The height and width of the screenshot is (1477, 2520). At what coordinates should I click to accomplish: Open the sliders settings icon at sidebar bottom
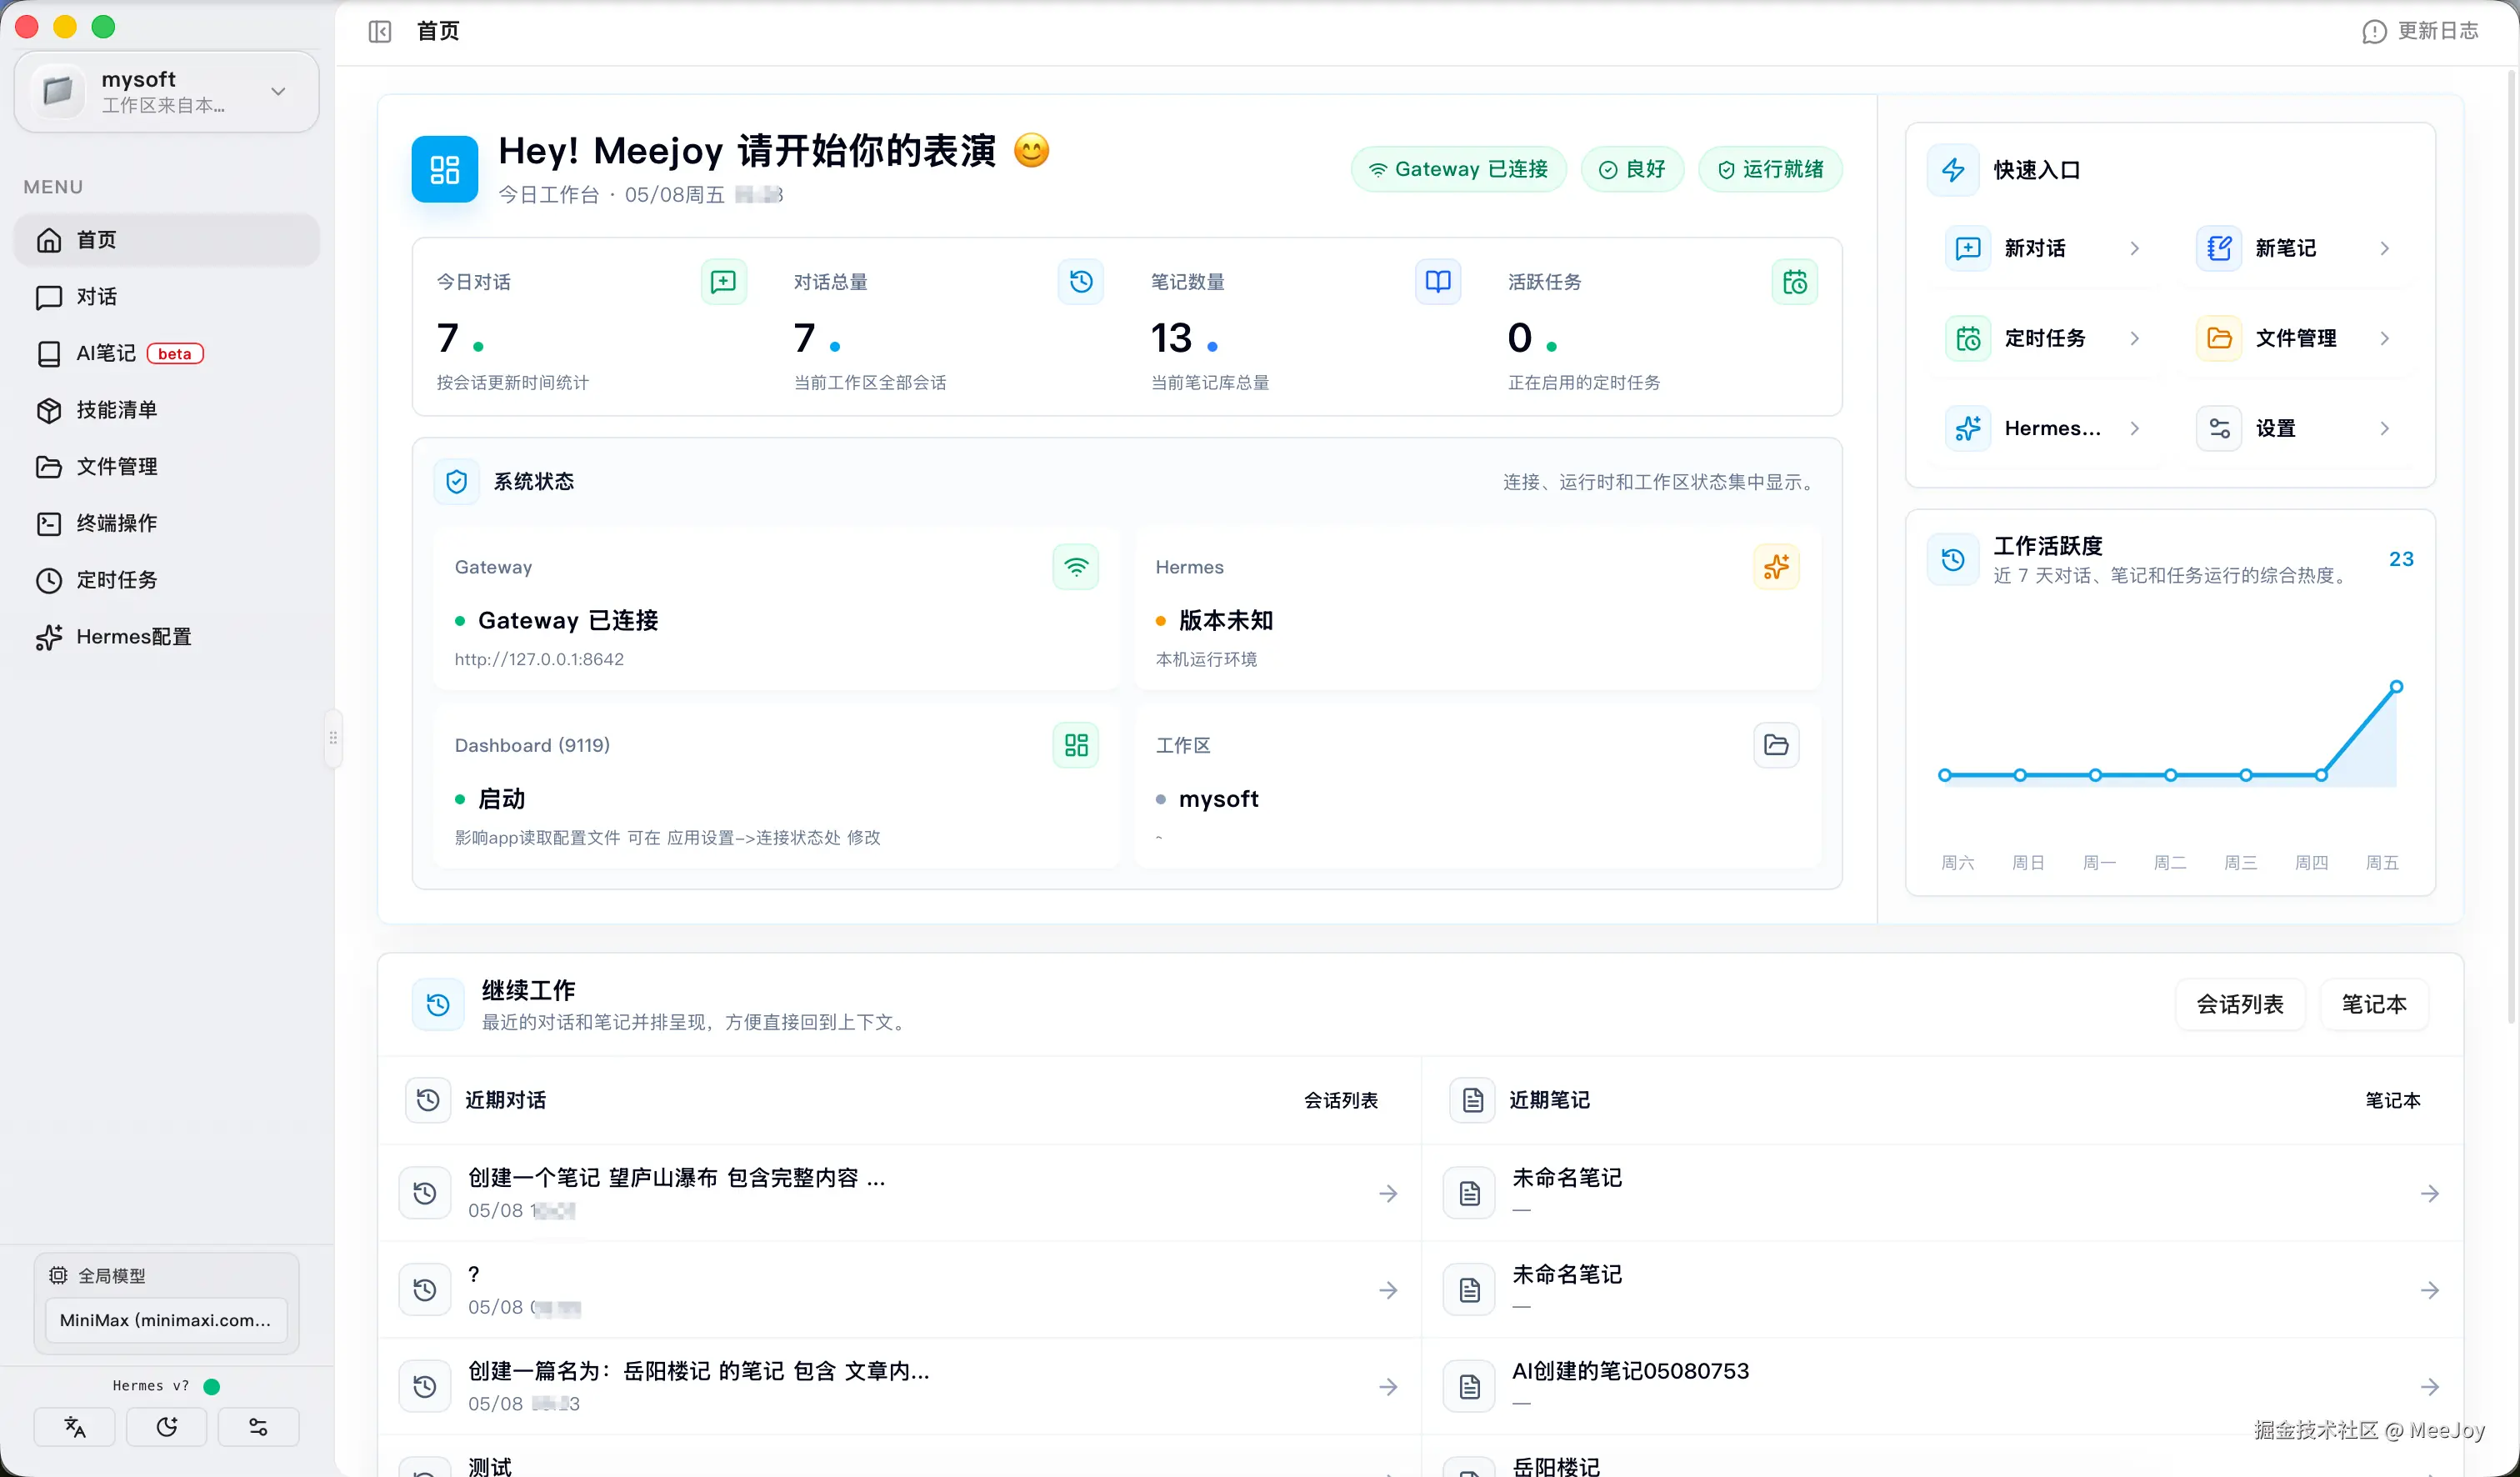click(258, 1427)
